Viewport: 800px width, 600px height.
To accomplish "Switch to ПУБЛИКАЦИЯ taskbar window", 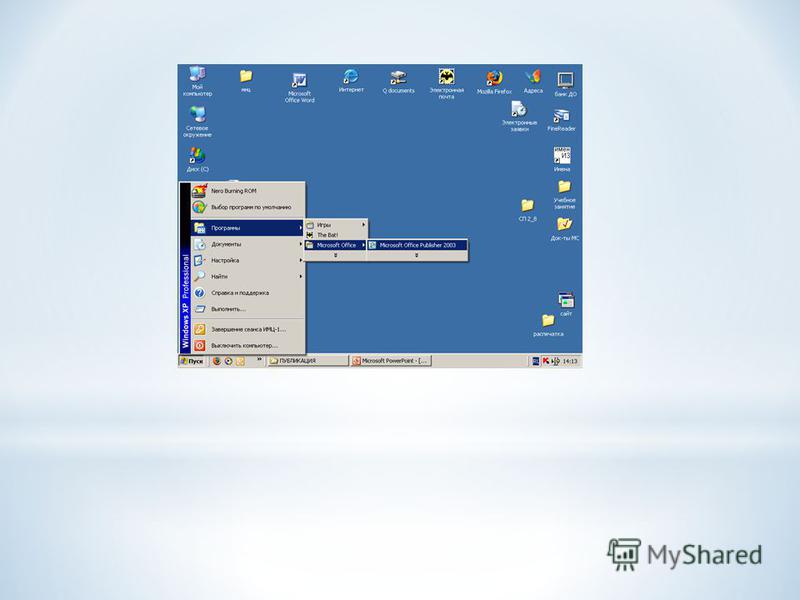I will pyautogui.click(x=307, y=361).
